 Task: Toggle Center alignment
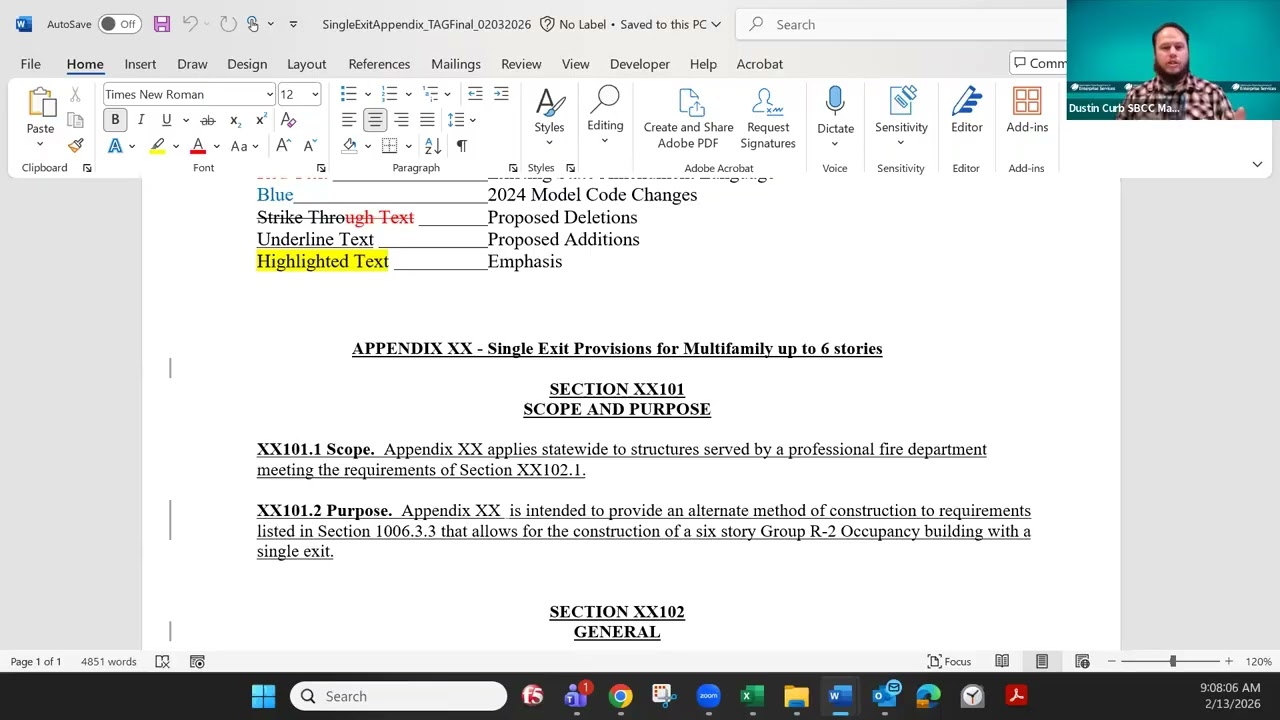point(374,120)
